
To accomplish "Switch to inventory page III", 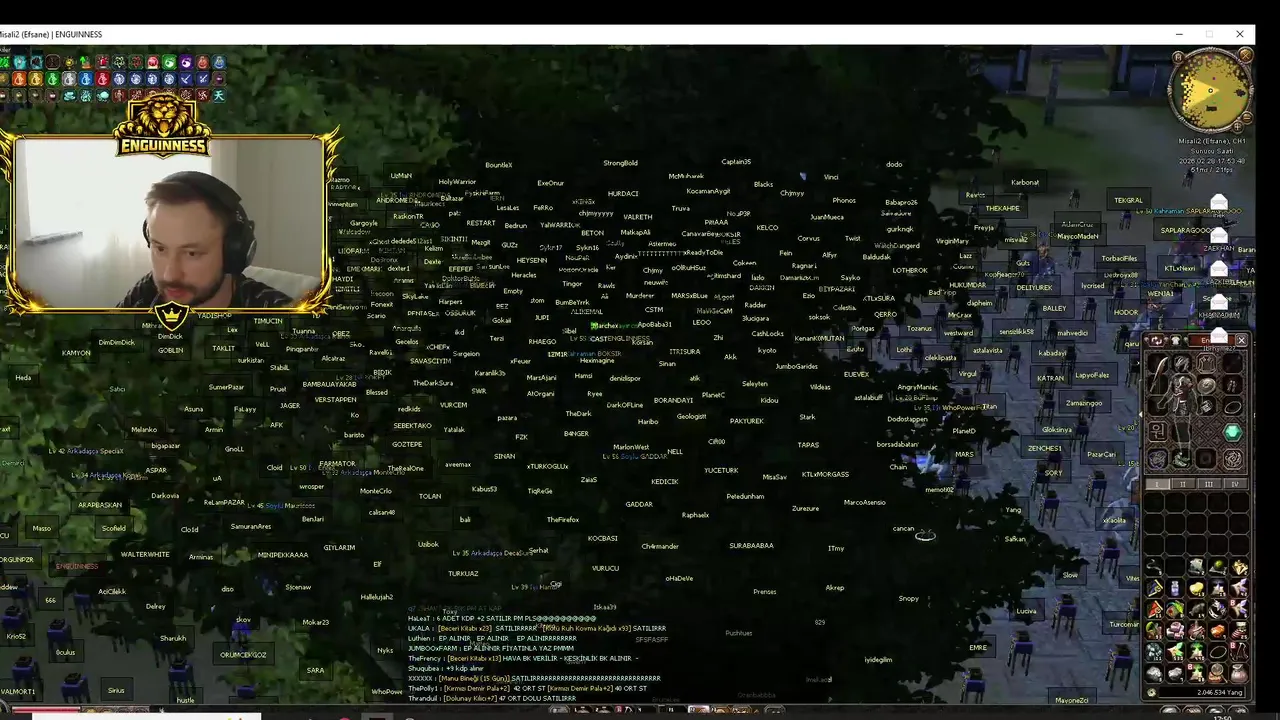I will click(1207, 483).
